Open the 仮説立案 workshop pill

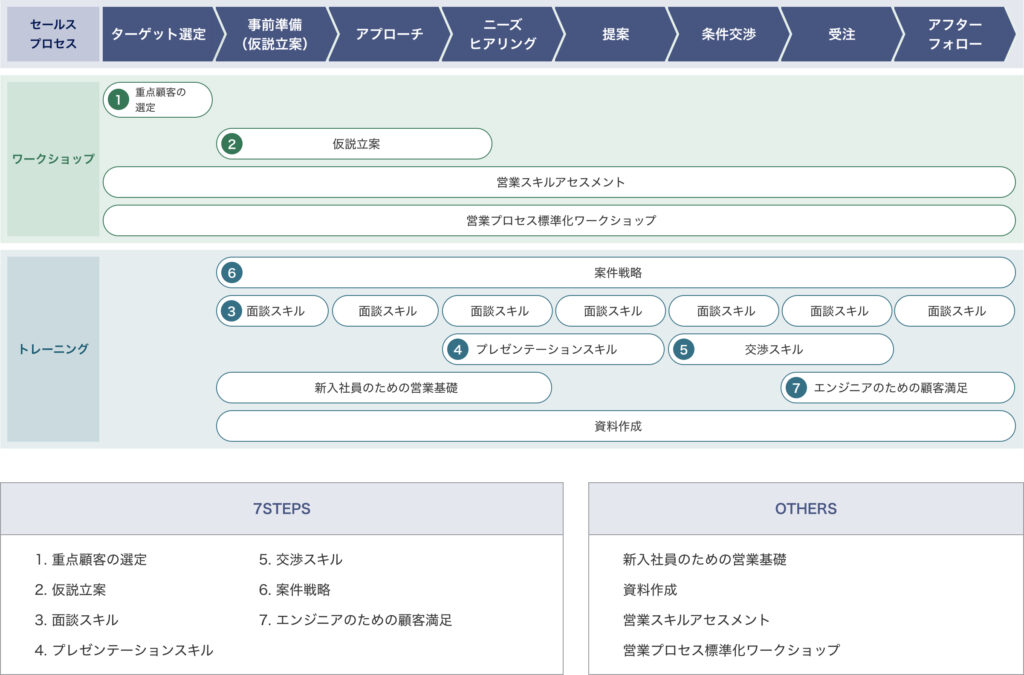coord(354,144)
